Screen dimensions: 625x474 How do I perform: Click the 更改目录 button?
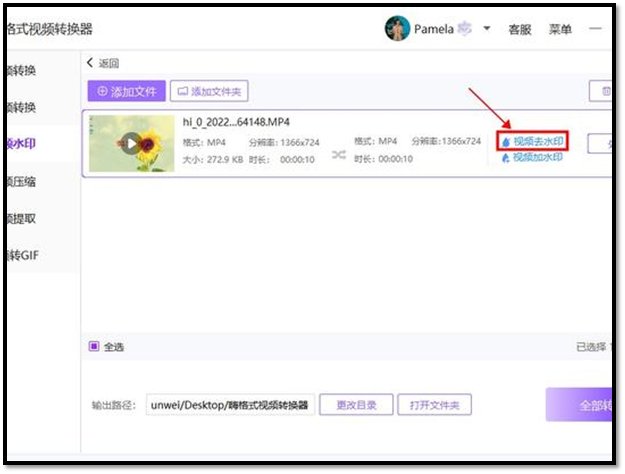pyautogui.click(x=356, y=405)
